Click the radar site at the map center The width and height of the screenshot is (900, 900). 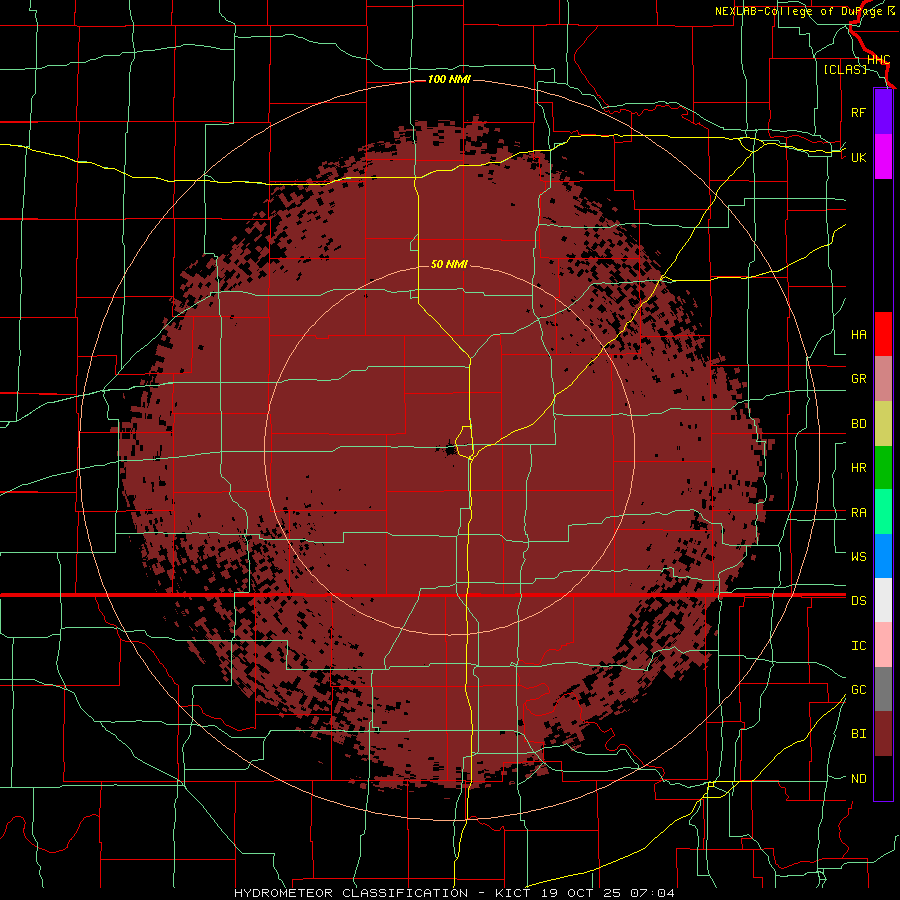(x=449, y=449)
